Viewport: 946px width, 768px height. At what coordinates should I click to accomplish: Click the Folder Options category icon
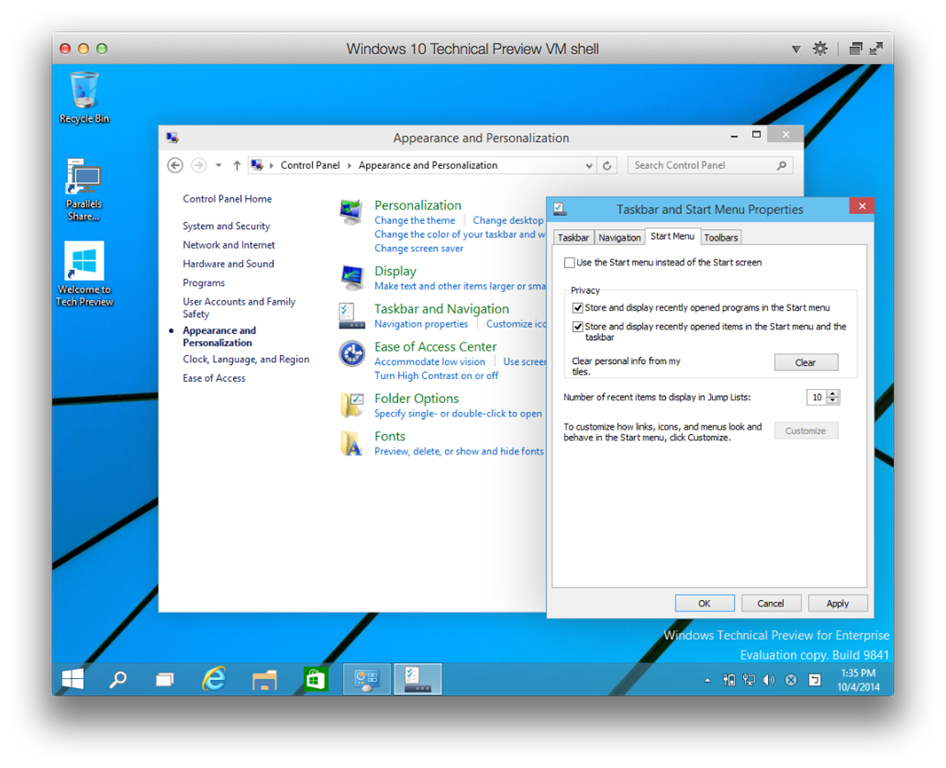[x=352, y=405]
